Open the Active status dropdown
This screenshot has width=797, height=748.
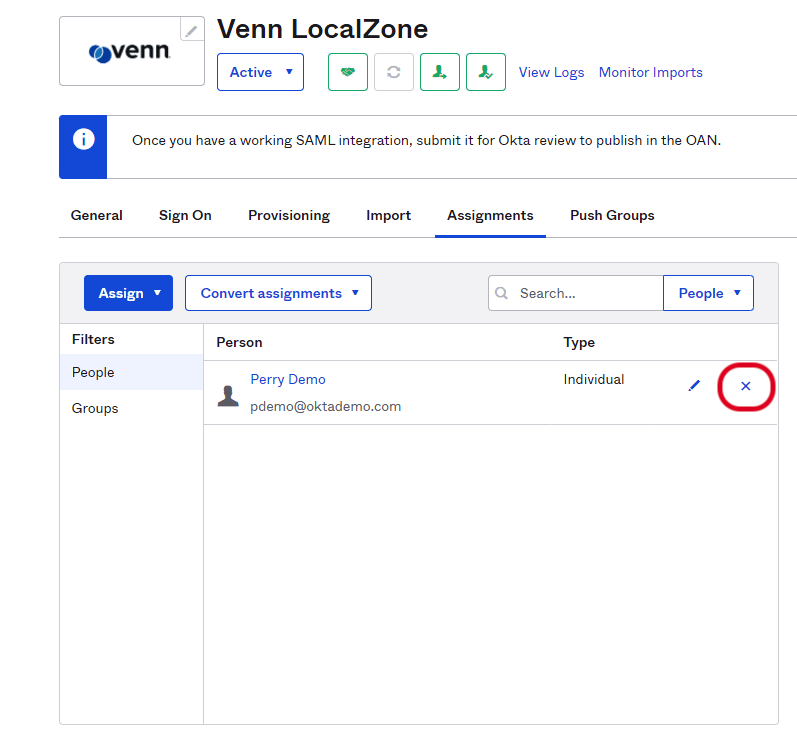(x=260, y=72)
